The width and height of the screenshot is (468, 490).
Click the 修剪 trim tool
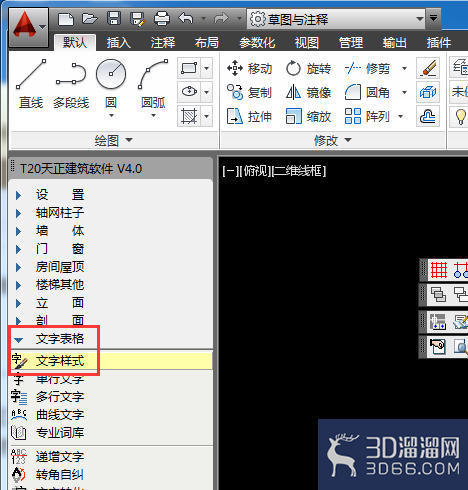point(367,68)
